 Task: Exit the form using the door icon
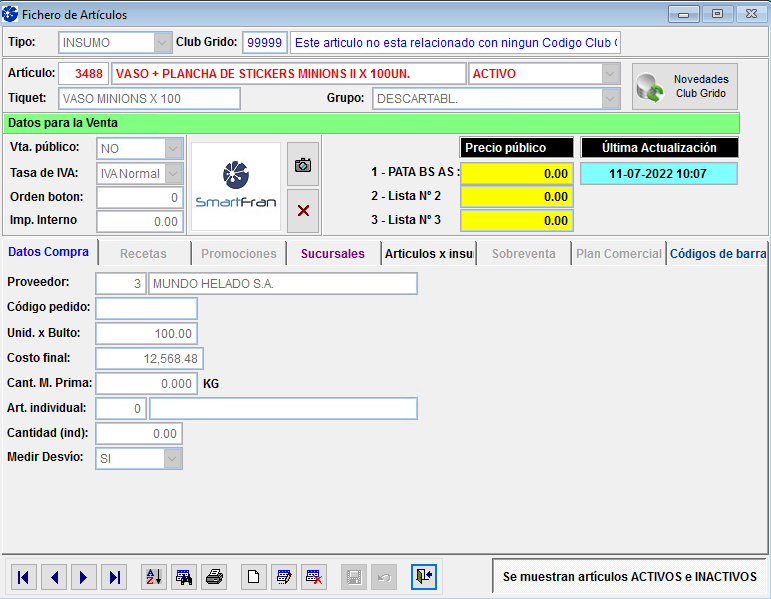pyautogui.click(x=424, y=576)
